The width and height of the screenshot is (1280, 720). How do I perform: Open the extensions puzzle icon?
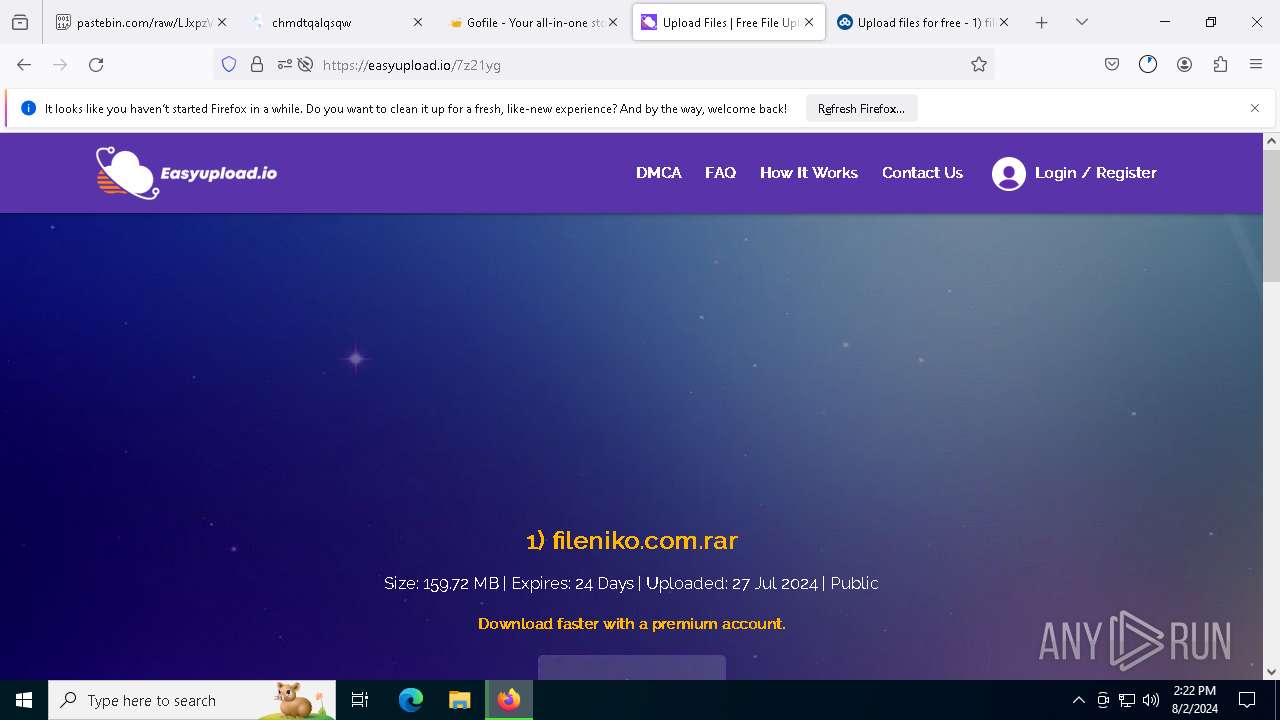tap(1220, 65)
